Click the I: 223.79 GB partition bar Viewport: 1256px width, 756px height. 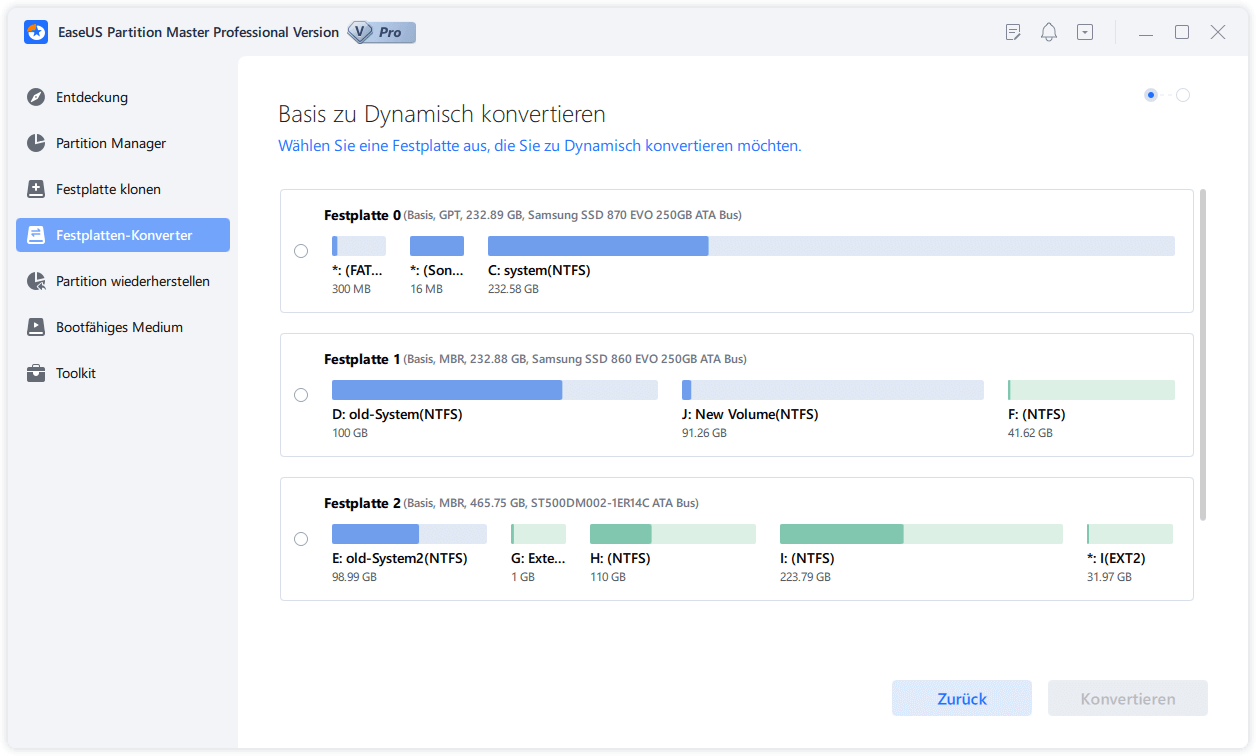[921, 534]
